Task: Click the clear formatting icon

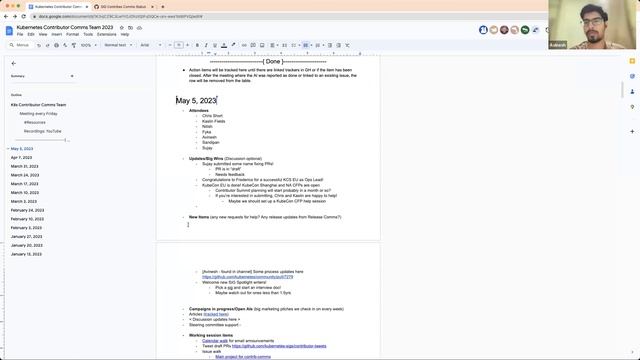Action: pos(347,45)
